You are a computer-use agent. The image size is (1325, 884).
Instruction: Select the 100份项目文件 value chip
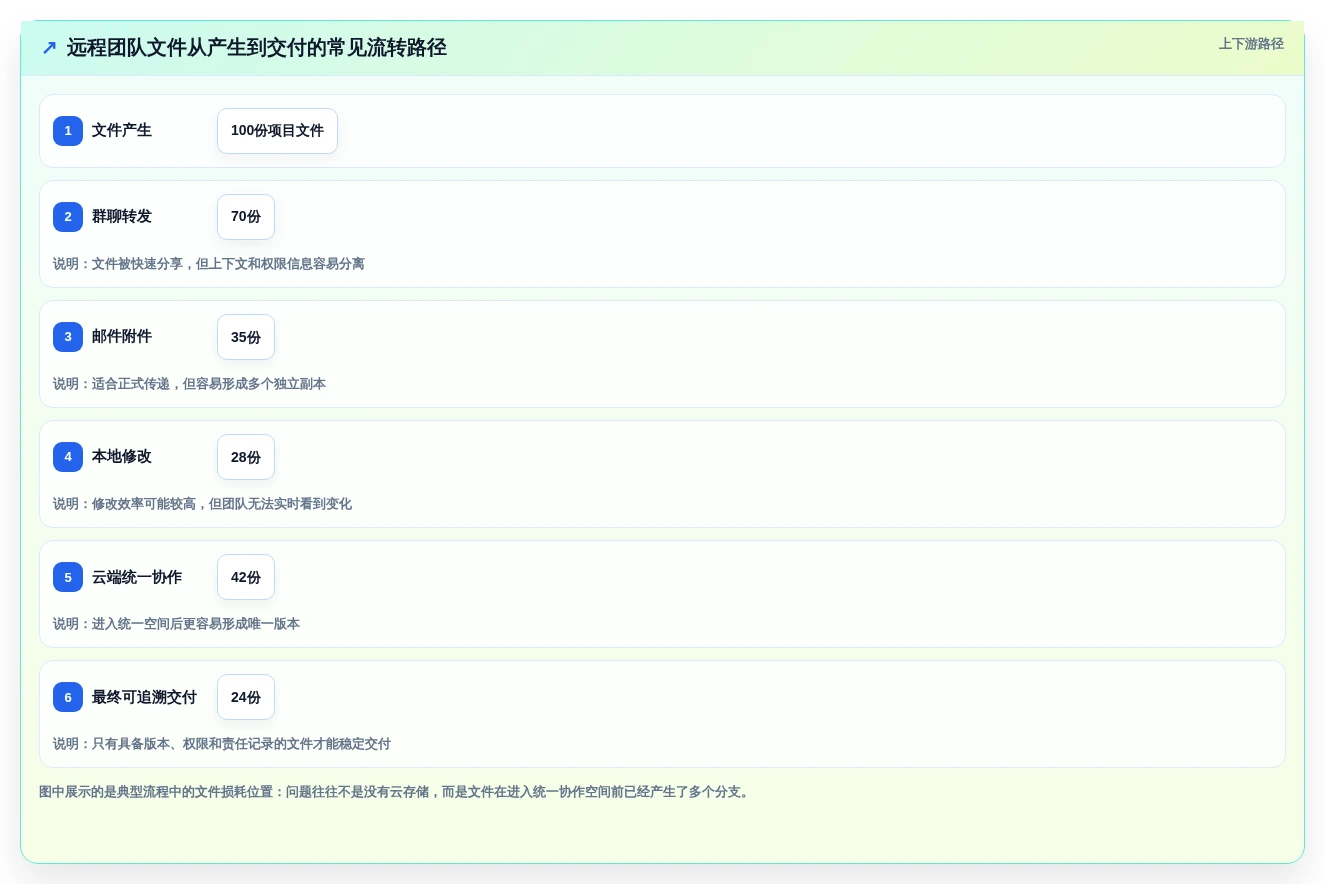277,131
